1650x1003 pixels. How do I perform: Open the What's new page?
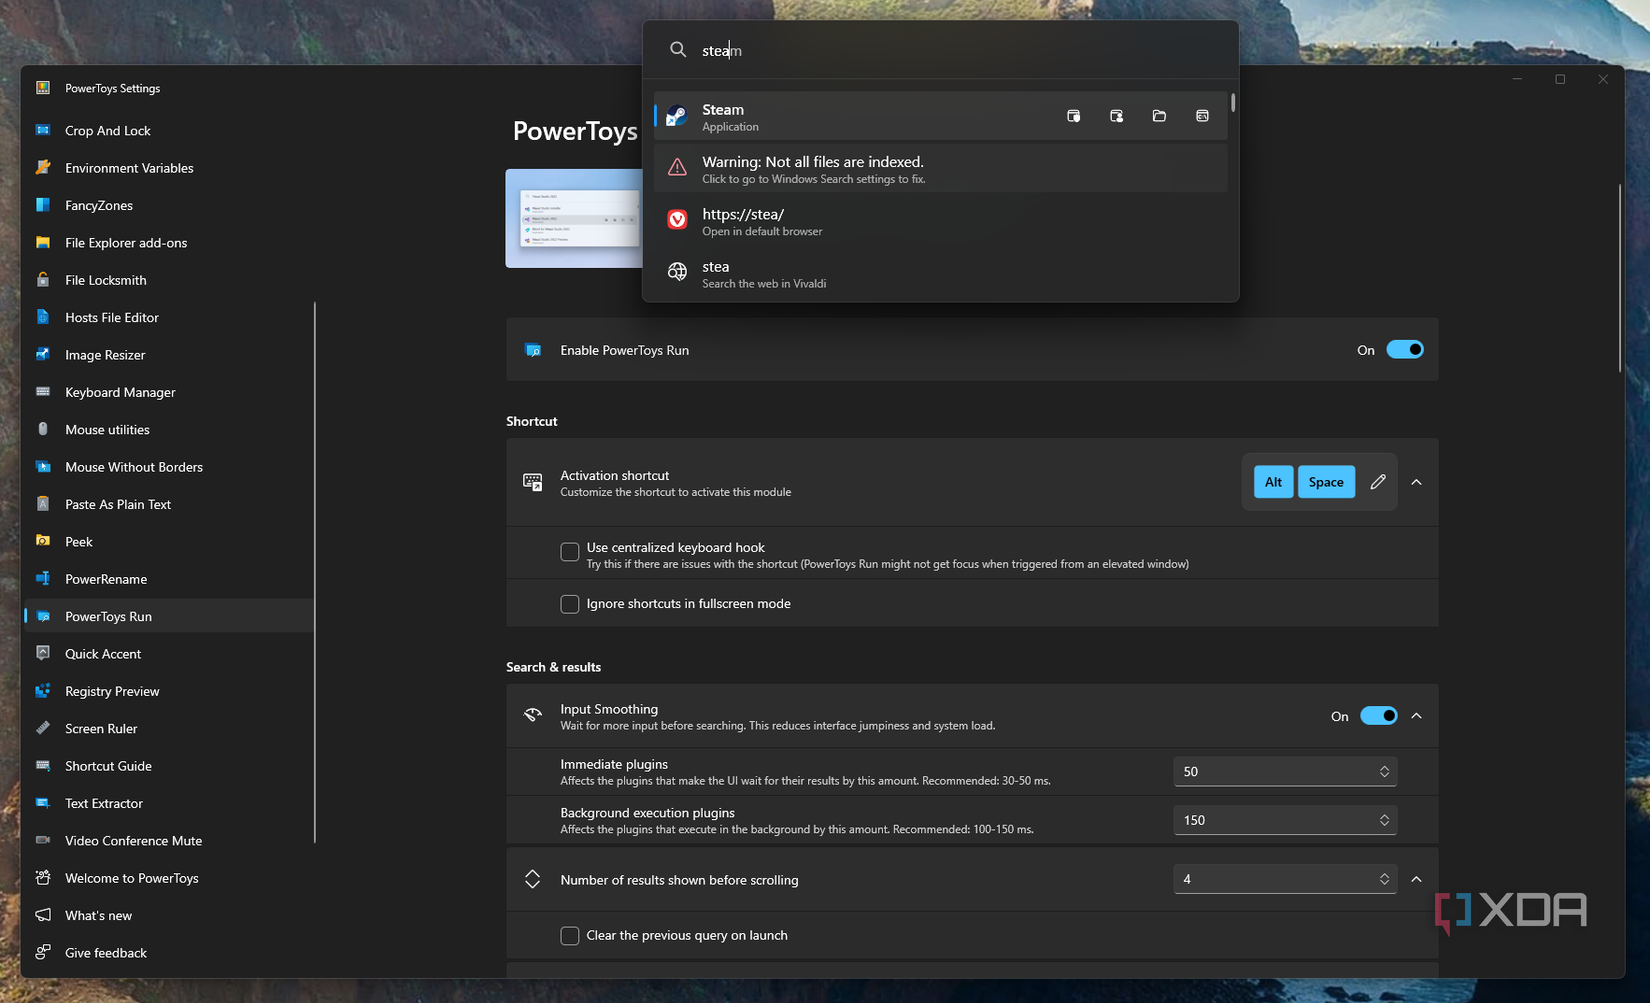(168, 915)
